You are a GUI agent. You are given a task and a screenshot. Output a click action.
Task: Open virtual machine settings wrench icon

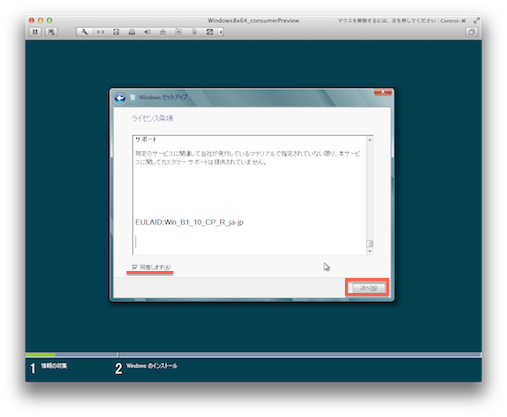[84, 32]
